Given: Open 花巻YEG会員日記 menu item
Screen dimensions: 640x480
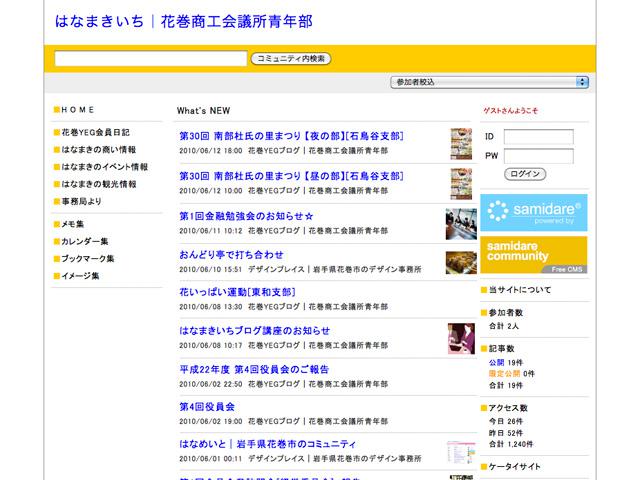Looking at the screenshot, I should [95, 132].
